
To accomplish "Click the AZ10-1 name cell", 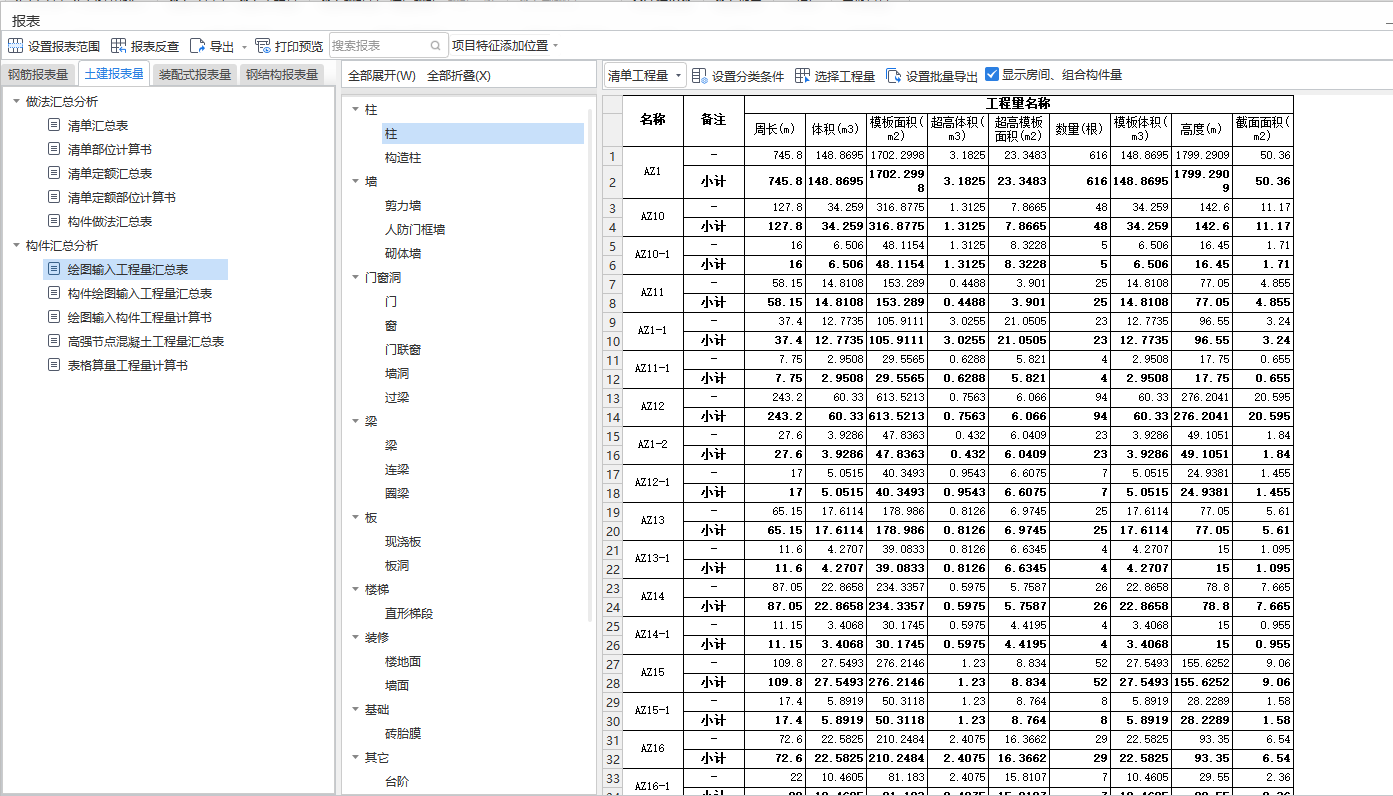I will tap(652, 255).
